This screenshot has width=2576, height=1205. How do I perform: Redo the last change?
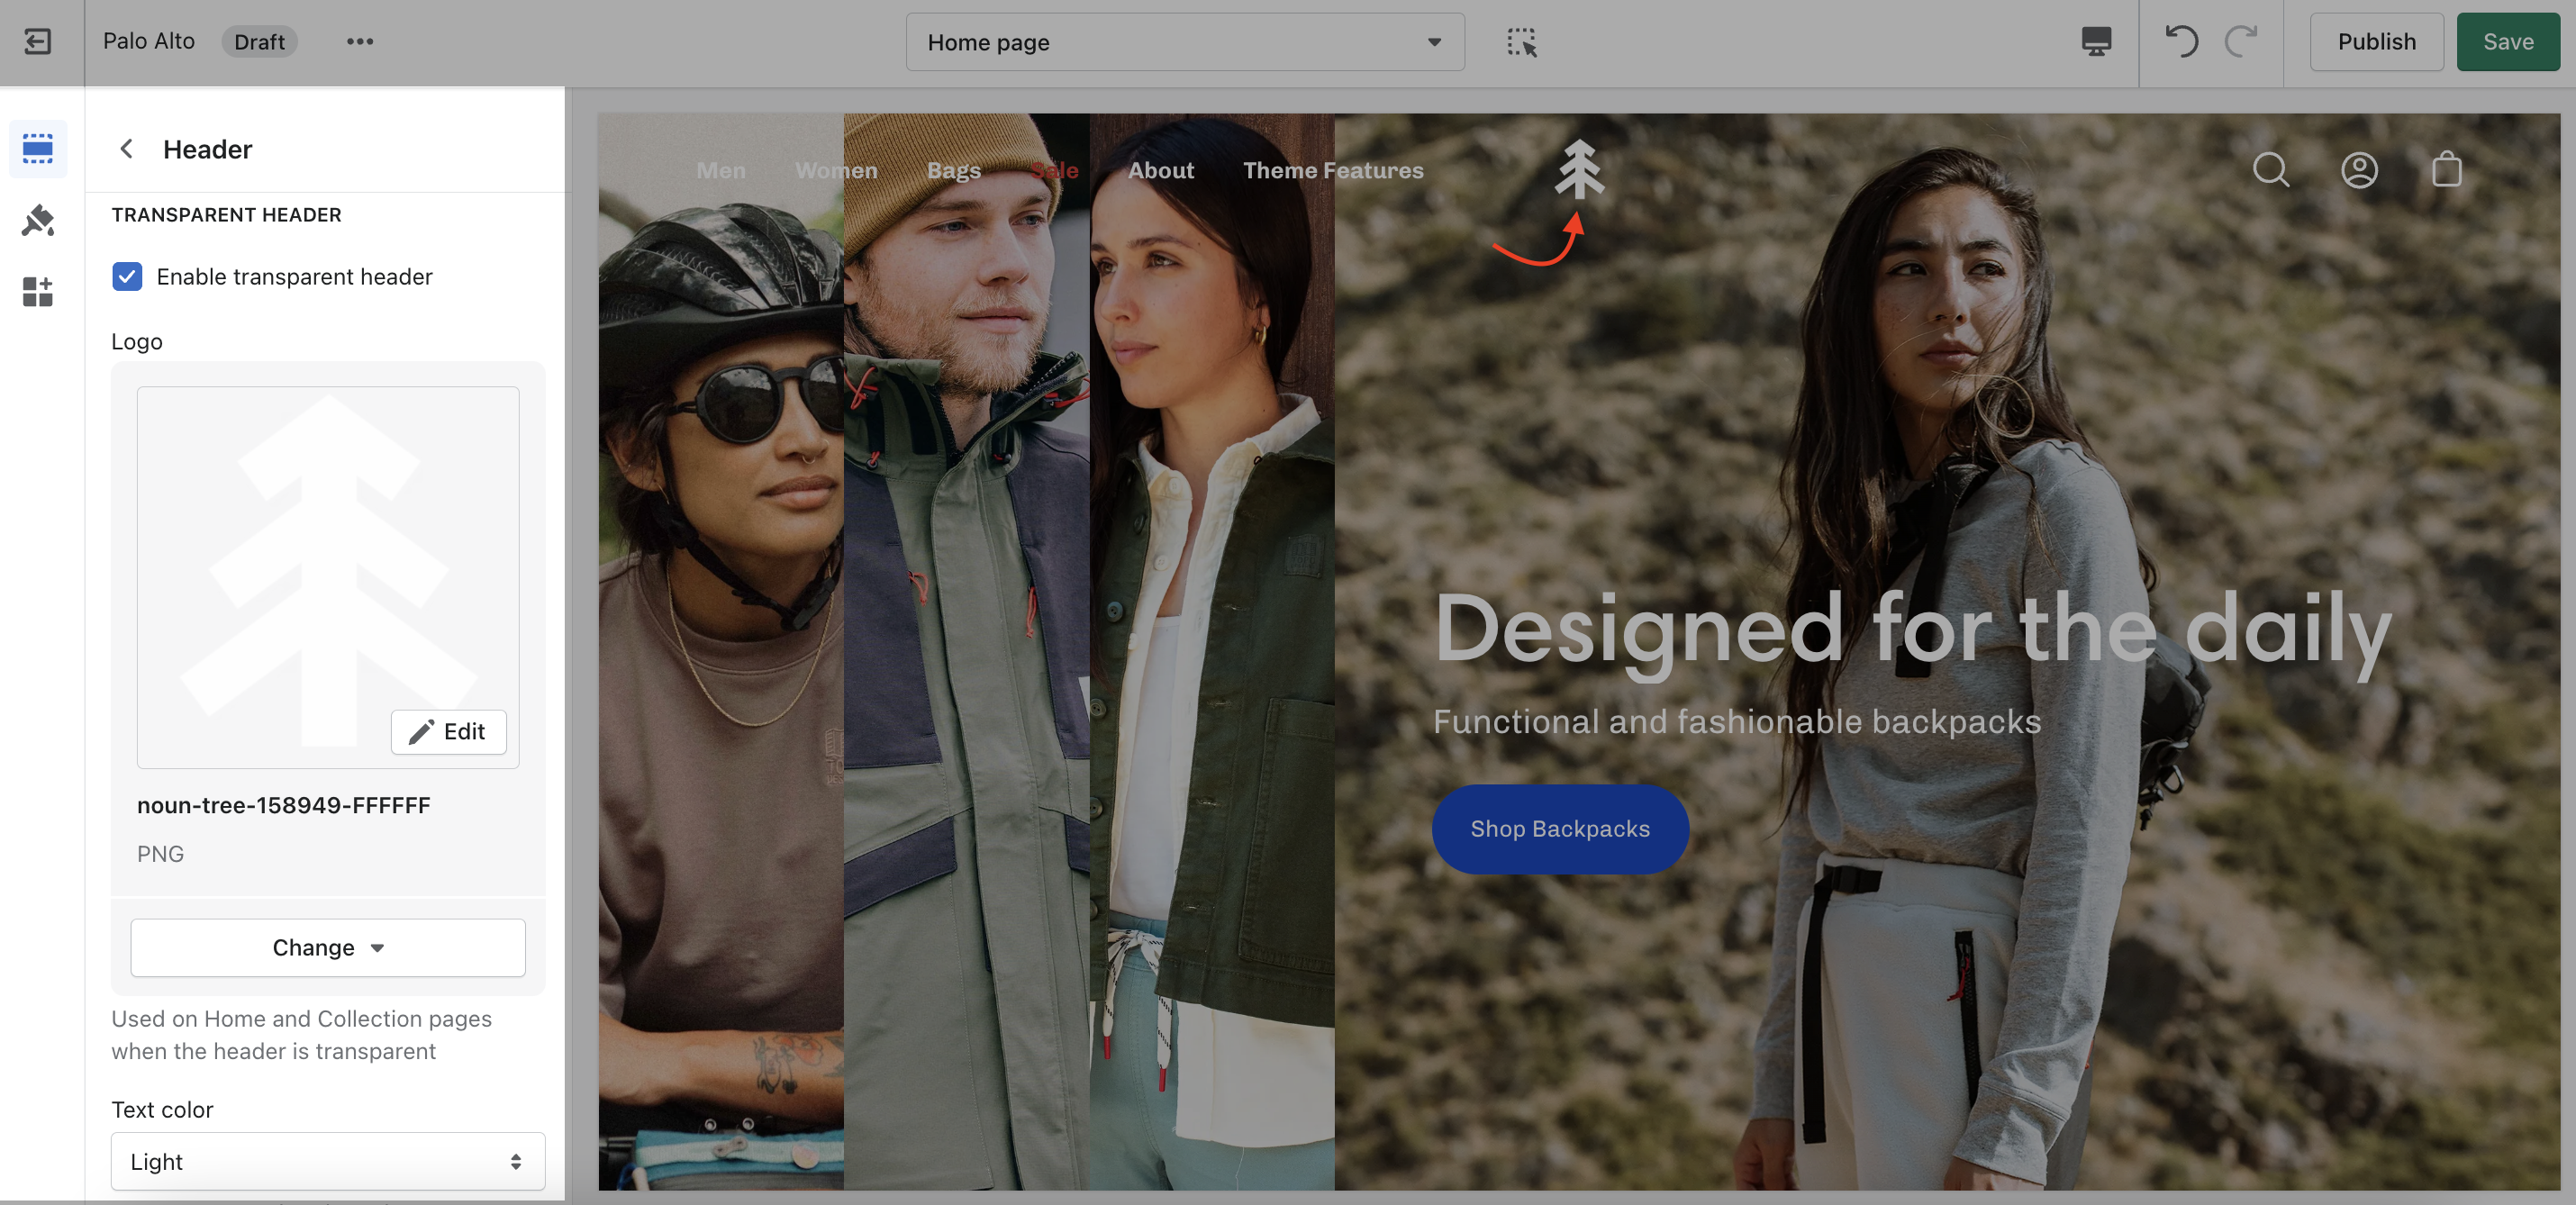(x=2241, y=41)
